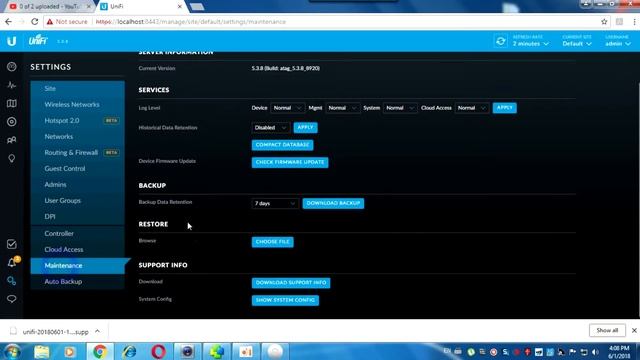The image size is (640, 360).
Task: Open the download item arrow menu
Action: pos(97,331)
